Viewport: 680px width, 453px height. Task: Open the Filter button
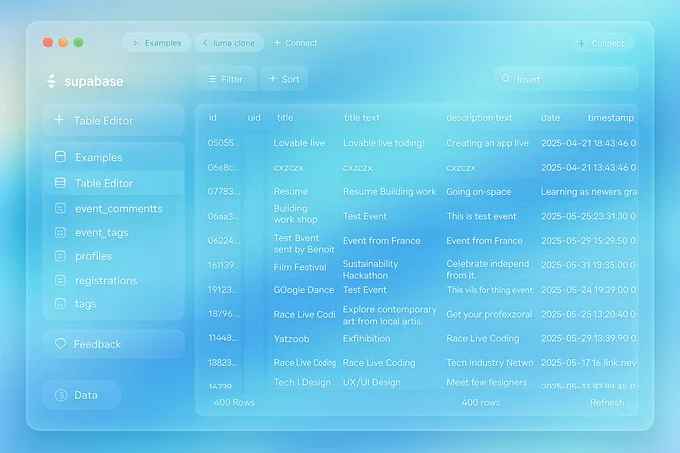click(x=226, y=79)
